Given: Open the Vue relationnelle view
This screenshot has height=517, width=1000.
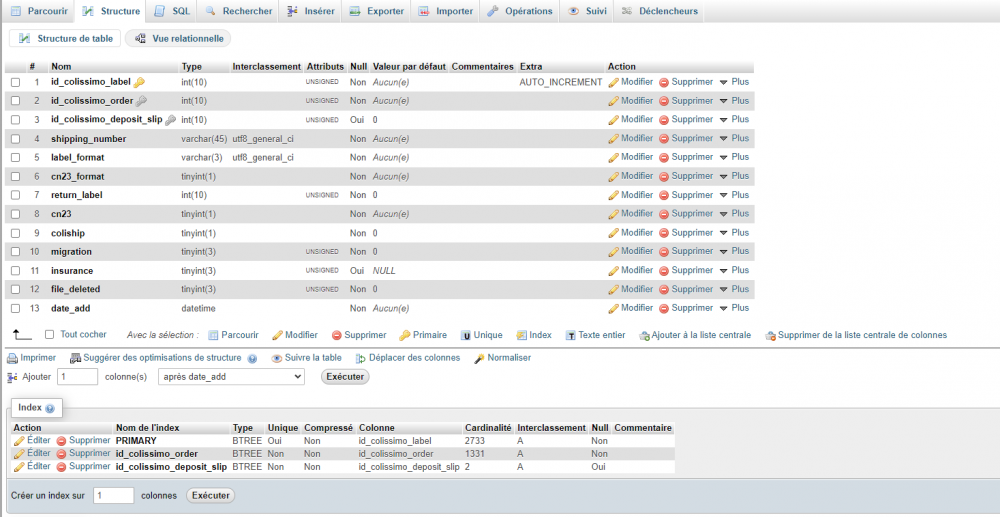Looking at the screenshot, I should (x=178, y=38).
